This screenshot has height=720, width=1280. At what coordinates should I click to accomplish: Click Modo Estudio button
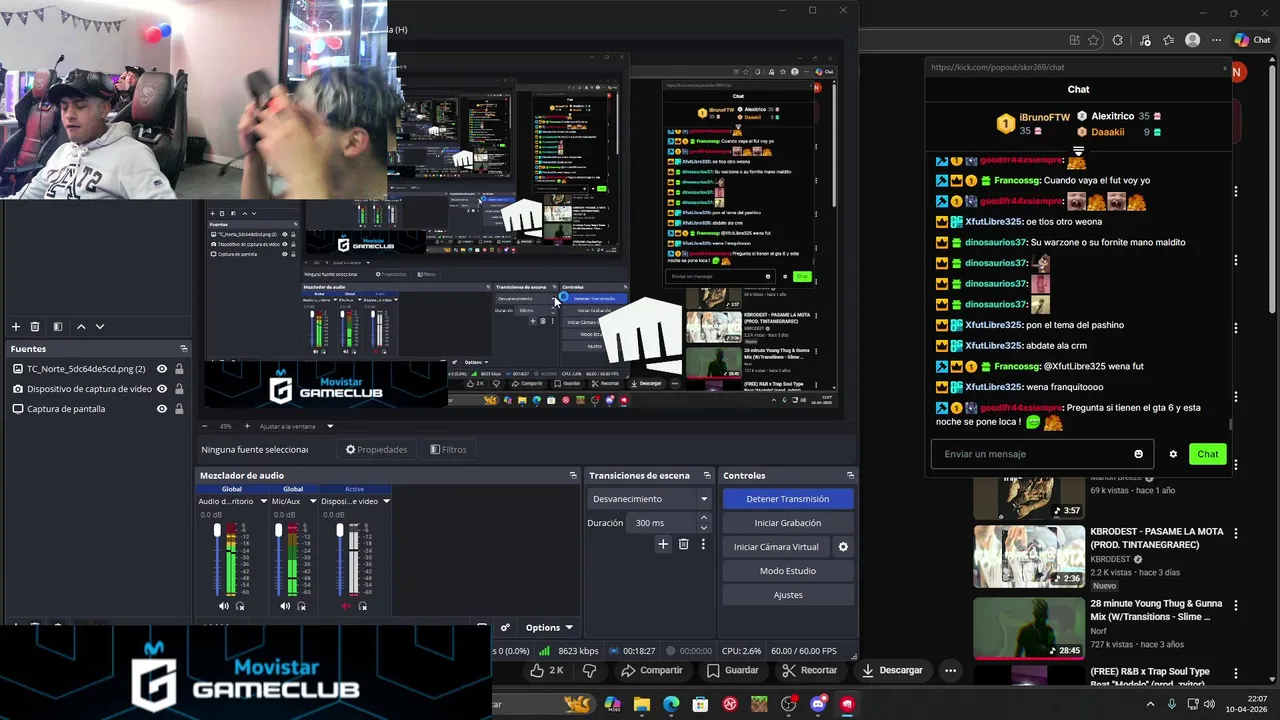pyautogui.click(x=788, y=571)
